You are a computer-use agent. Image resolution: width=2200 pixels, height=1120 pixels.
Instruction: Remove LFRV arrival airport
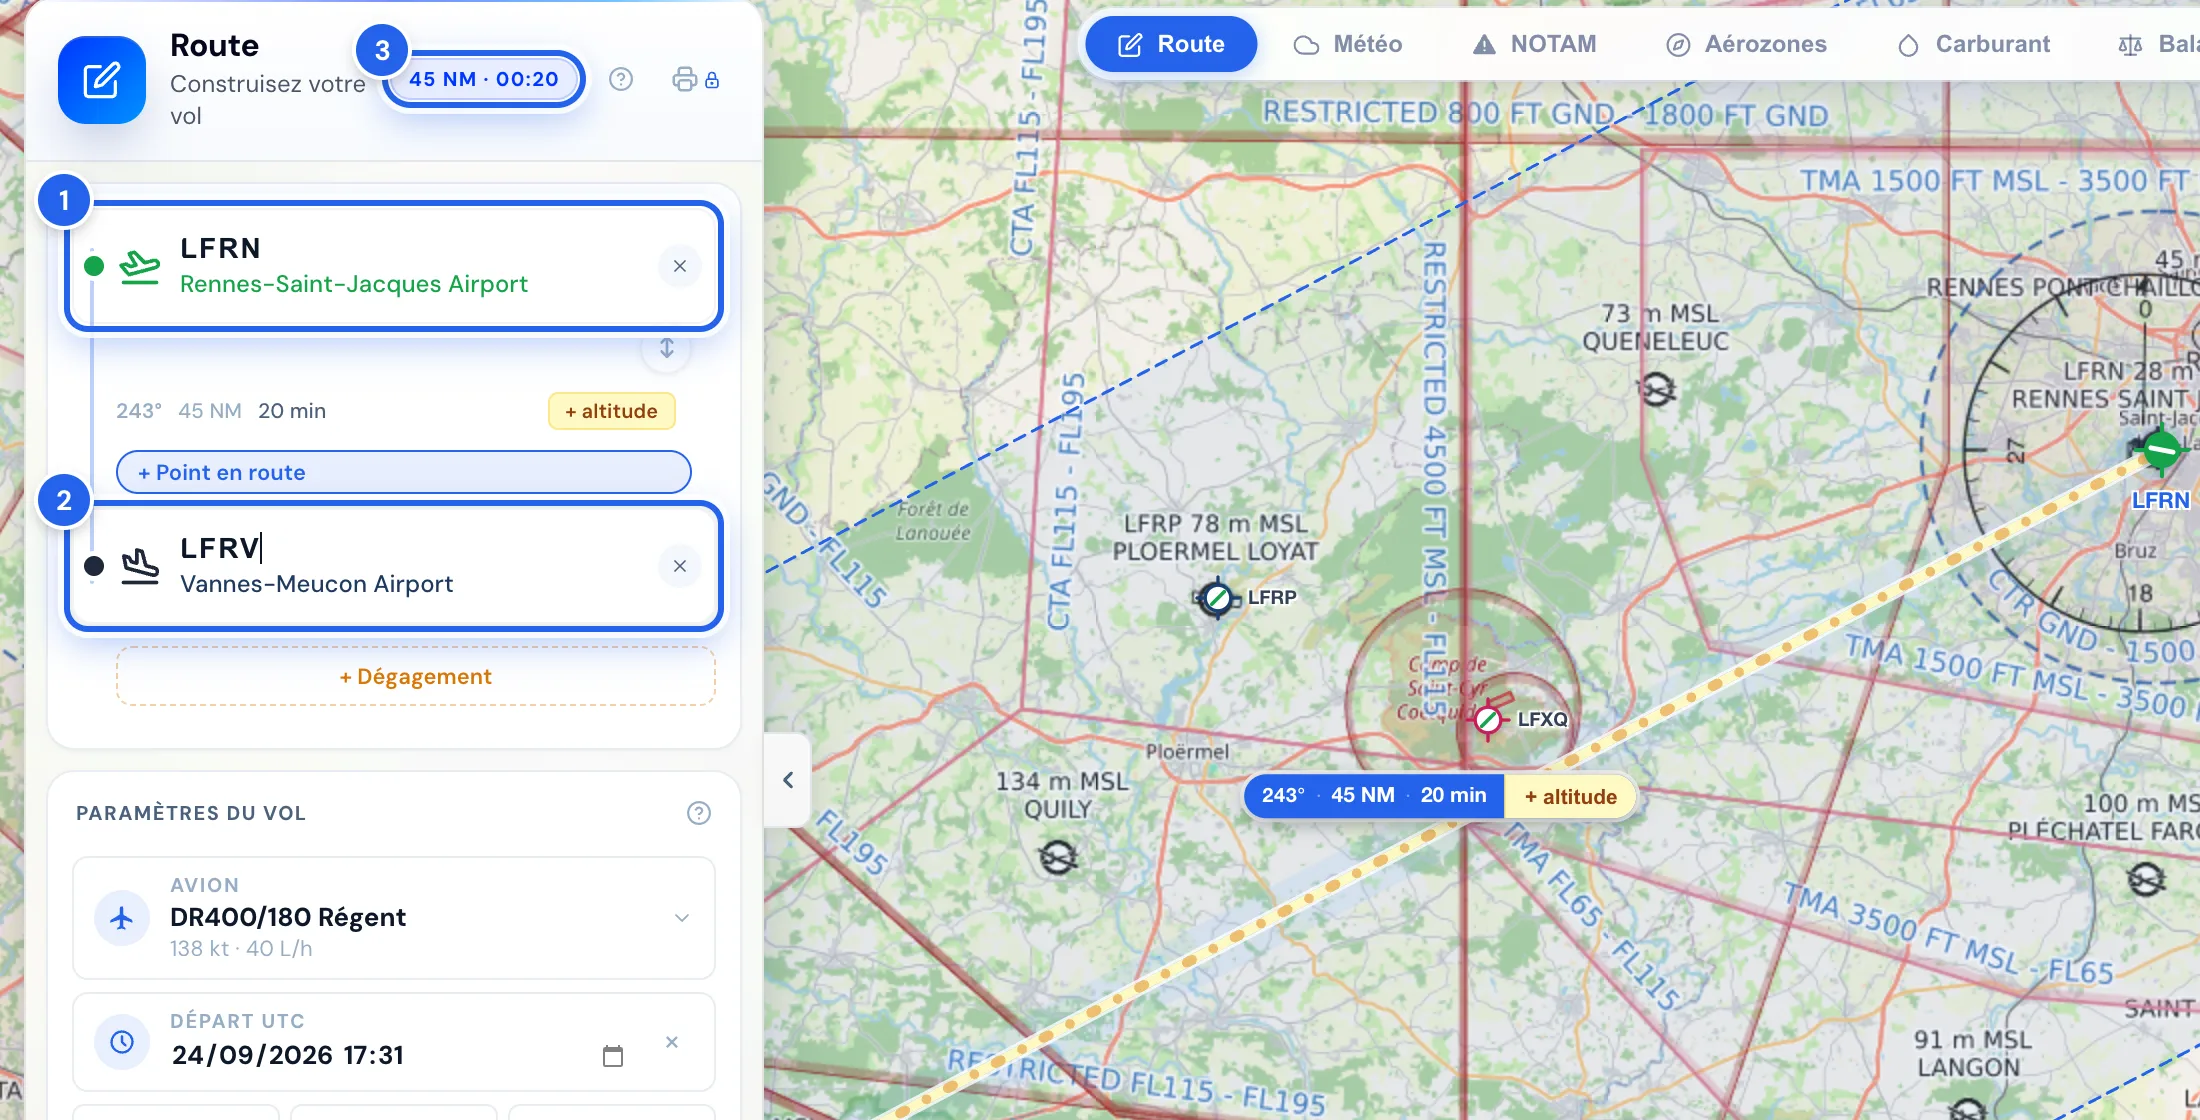coord(680,566)
